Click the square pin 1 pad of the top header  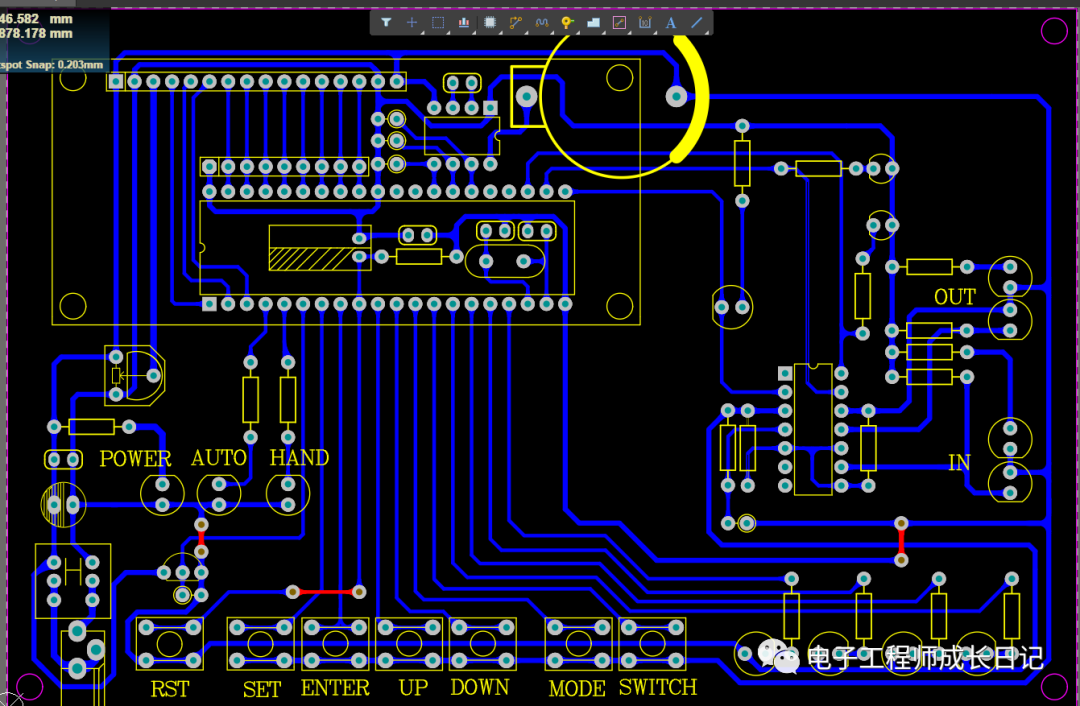(x=116, y=82)
